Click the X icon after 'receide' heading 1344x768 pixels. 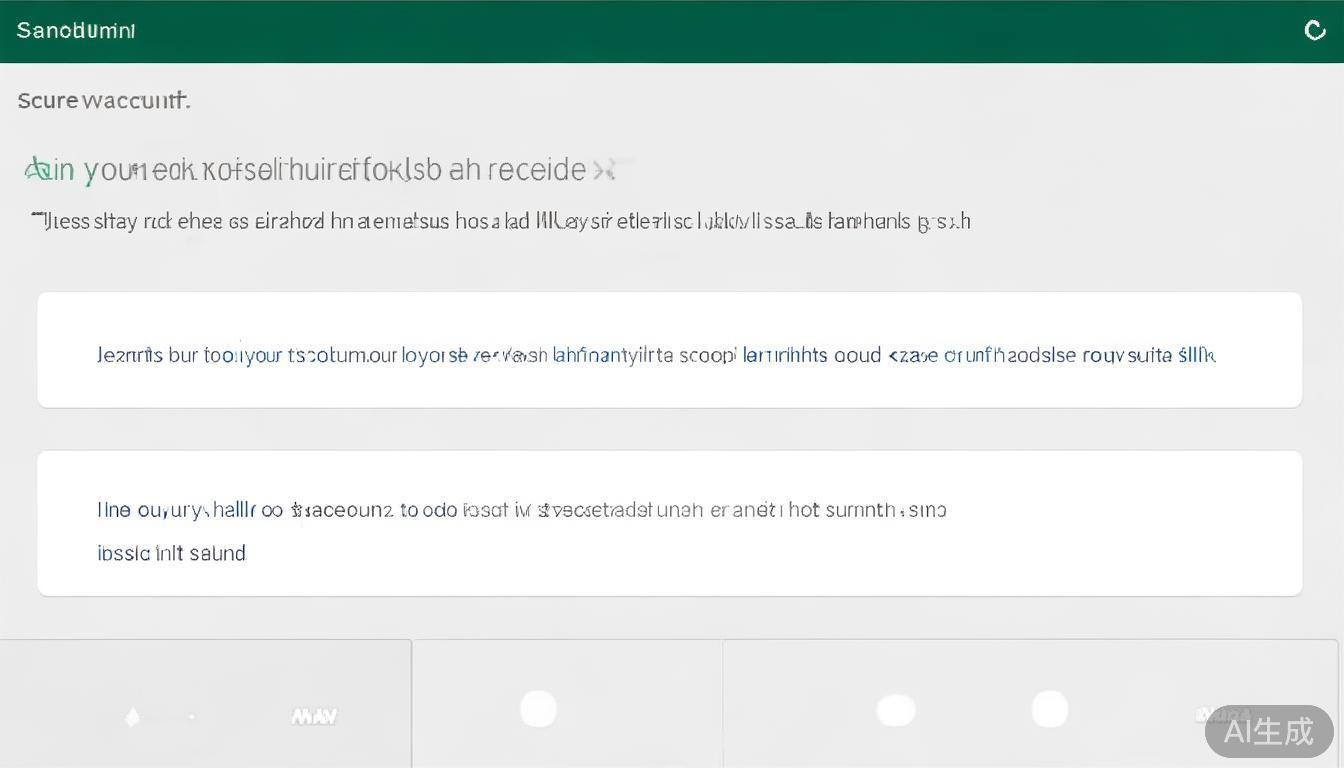pos(603,170)
